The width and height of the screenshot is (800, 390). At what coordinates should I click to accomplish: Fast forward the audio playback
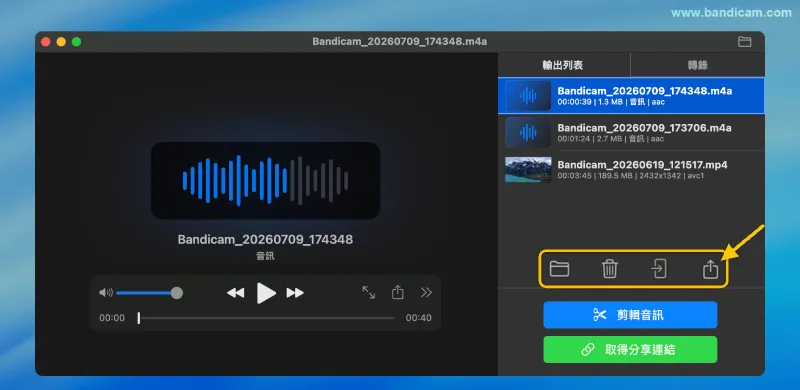click(295, 293)
